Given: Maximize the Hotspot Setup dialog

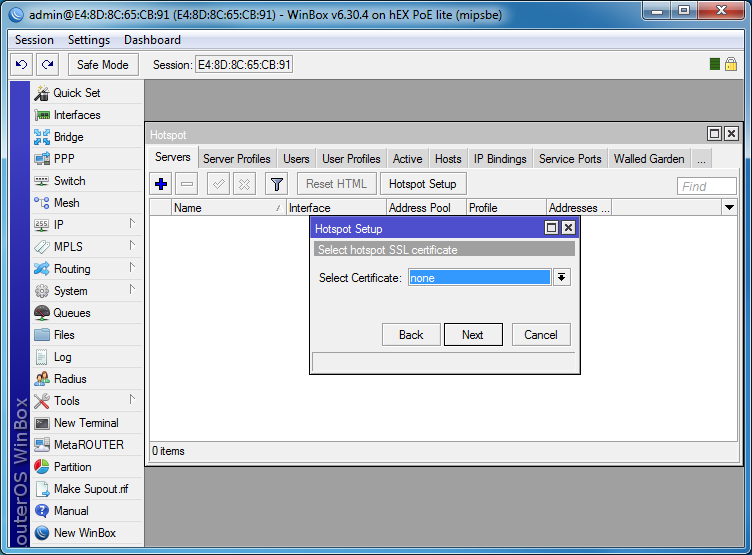Looking at the screenshot, I should point(552,228).
